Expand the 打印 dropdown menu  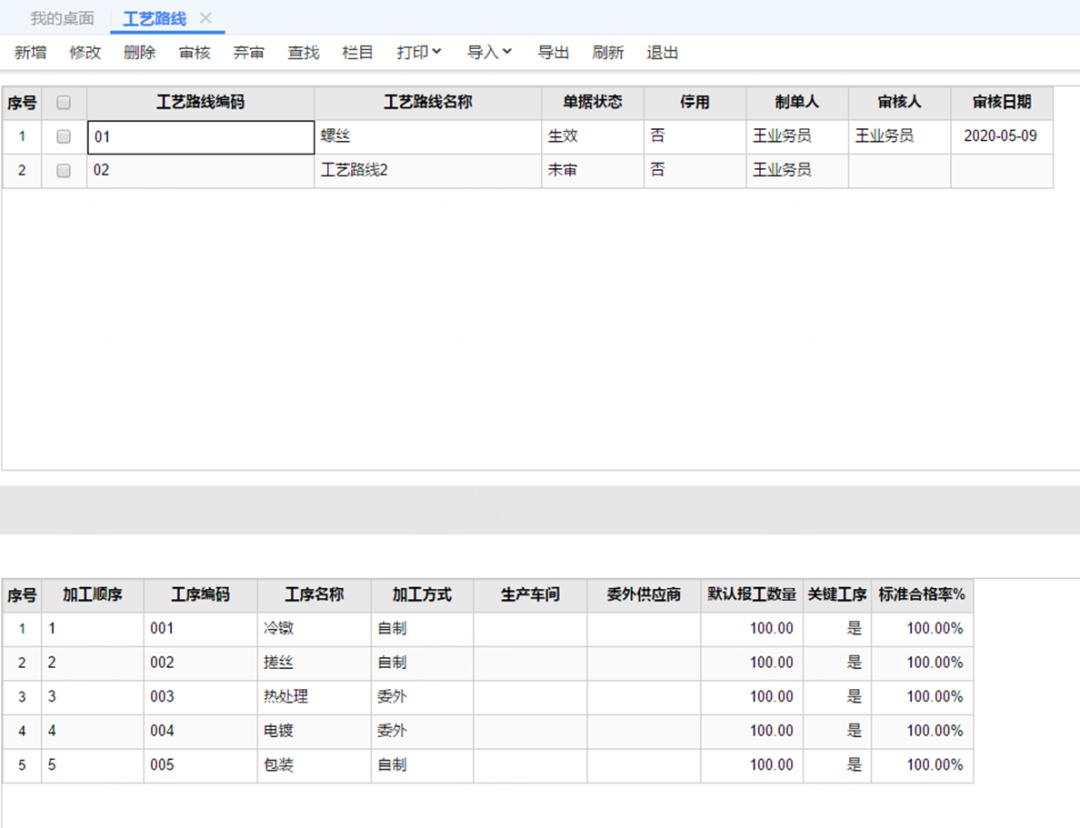pyautogui.click(x=419, y=52)
